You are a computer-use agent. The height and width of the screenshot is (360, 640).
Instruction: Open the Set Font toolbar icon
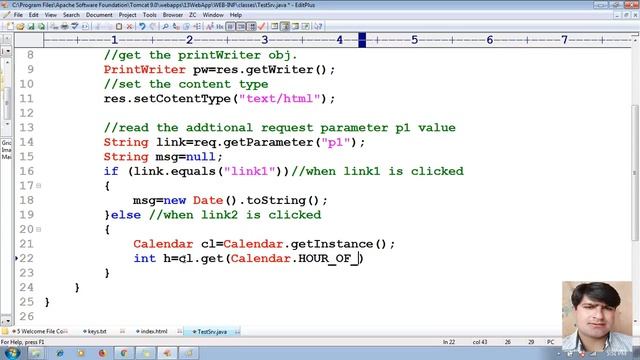tap(209, 27)
